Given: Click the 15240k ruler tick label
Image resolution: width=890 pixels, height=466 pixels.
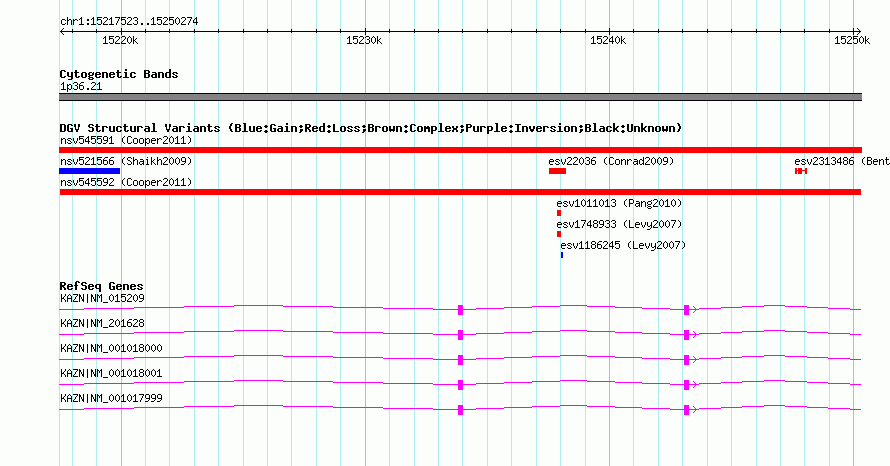Looking at the screenshot, I should pyautogui.click(x=608, y=40).
